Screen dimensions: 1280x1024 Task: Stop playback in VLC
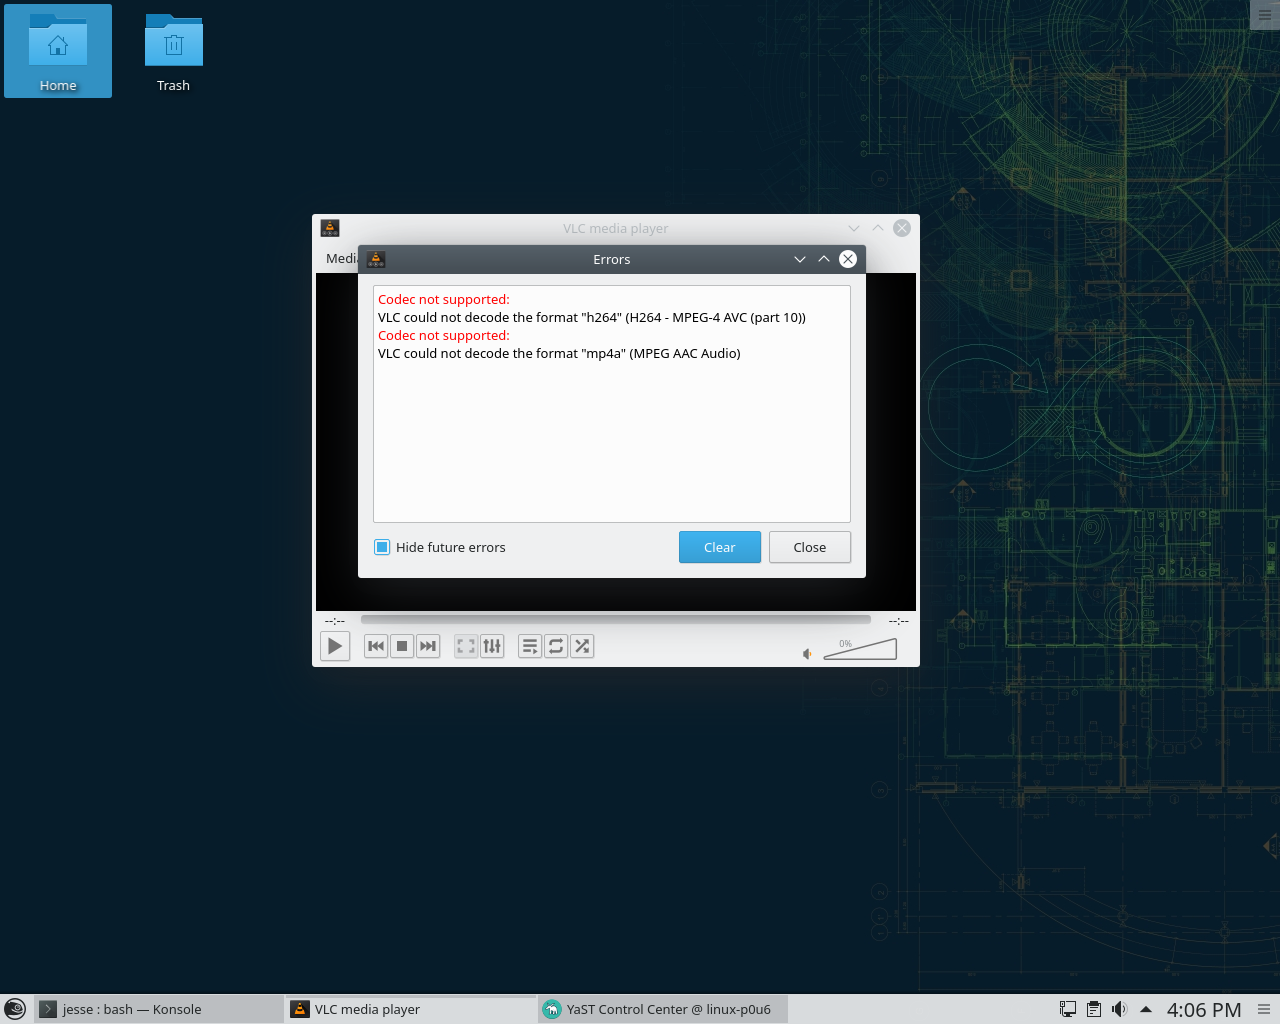pyautogui.click(x=402, y=646)
